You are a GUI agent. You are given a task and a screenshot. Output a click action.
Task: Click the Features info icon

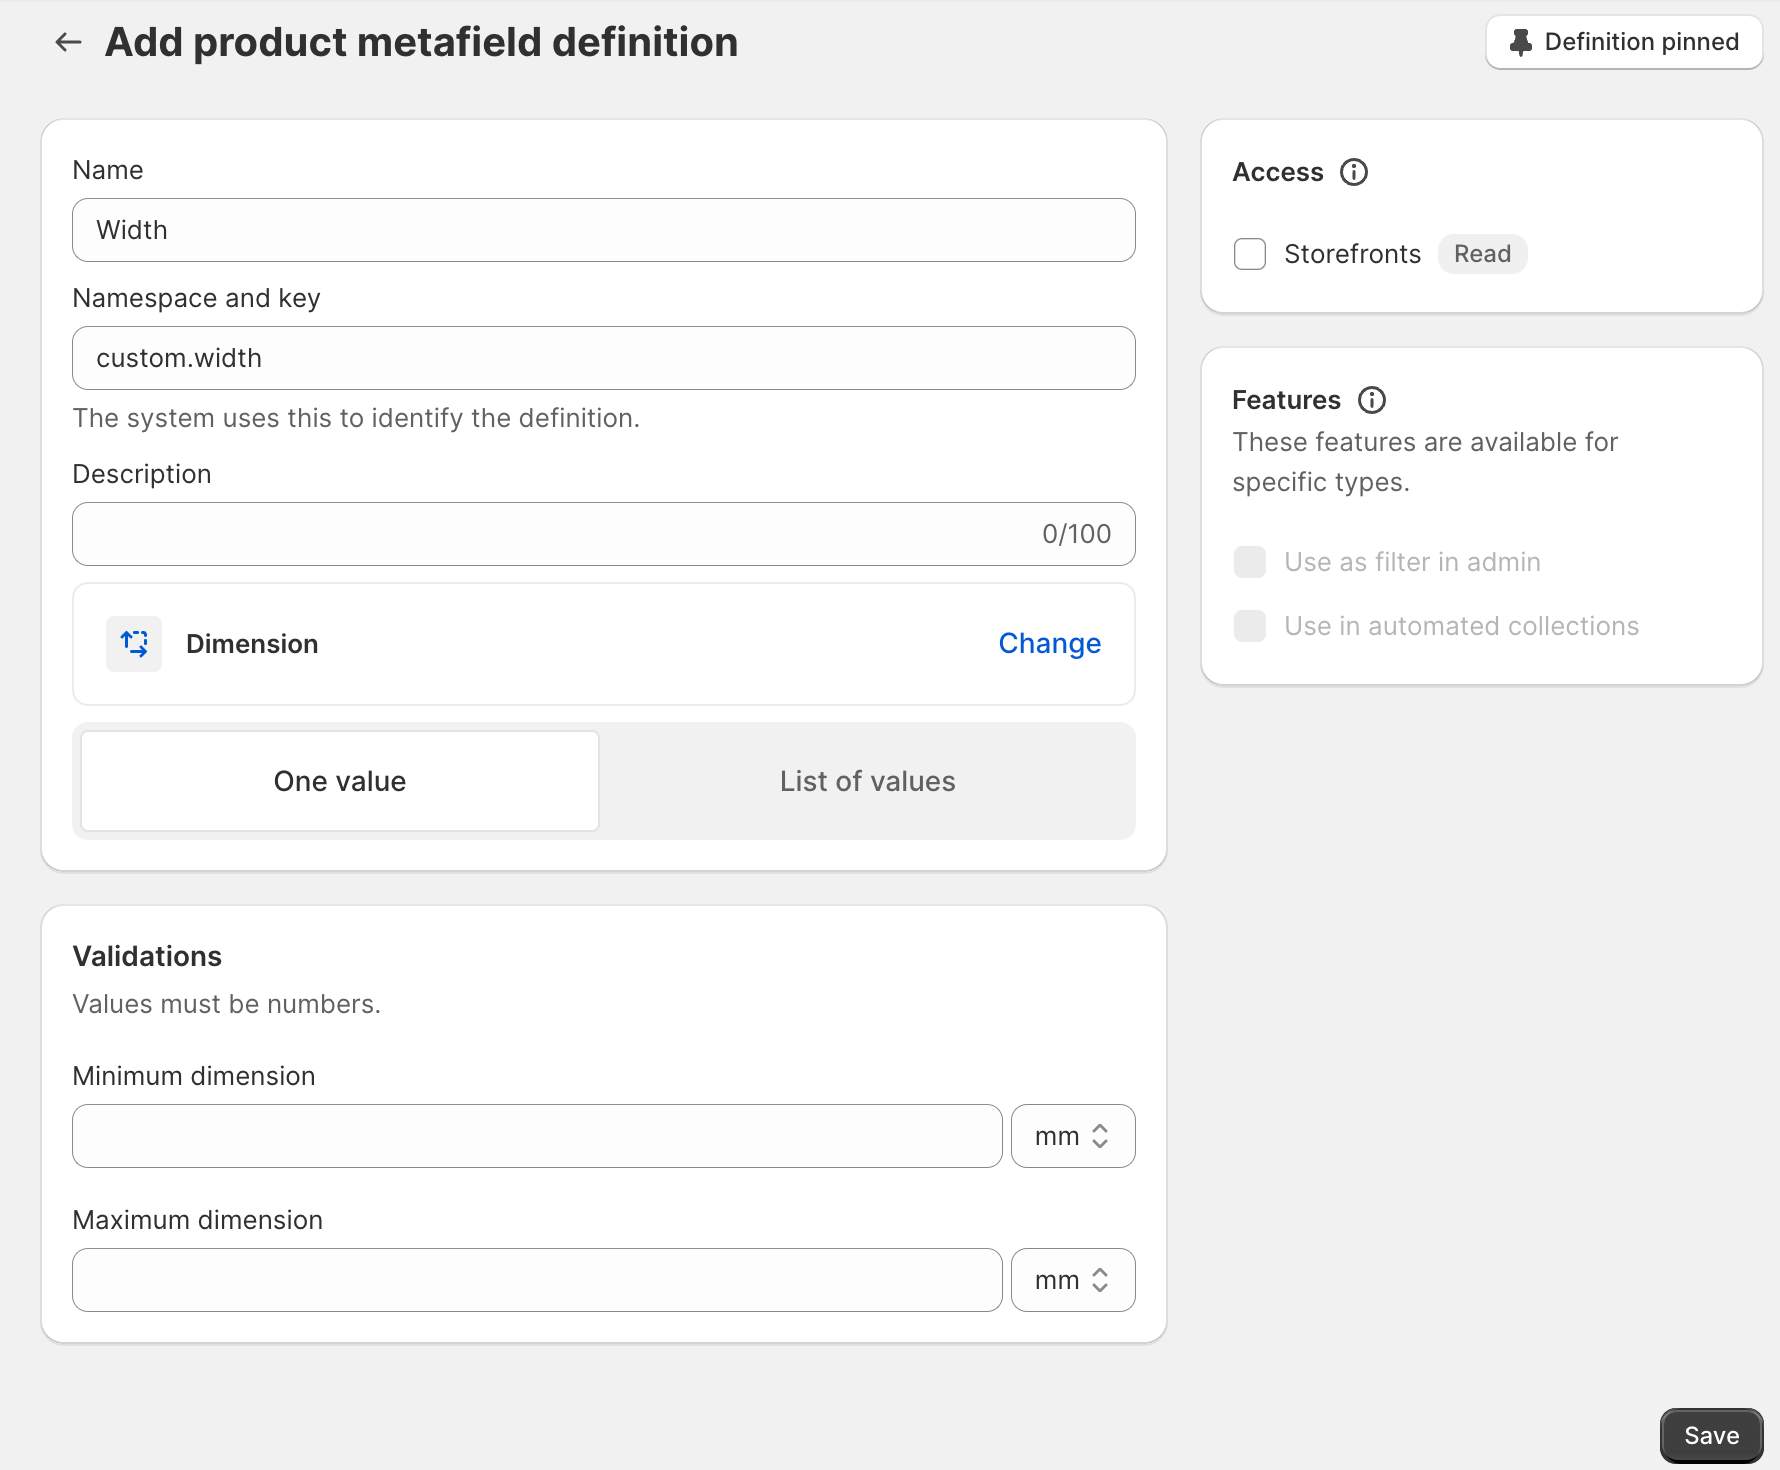(x=1371, y=400)
